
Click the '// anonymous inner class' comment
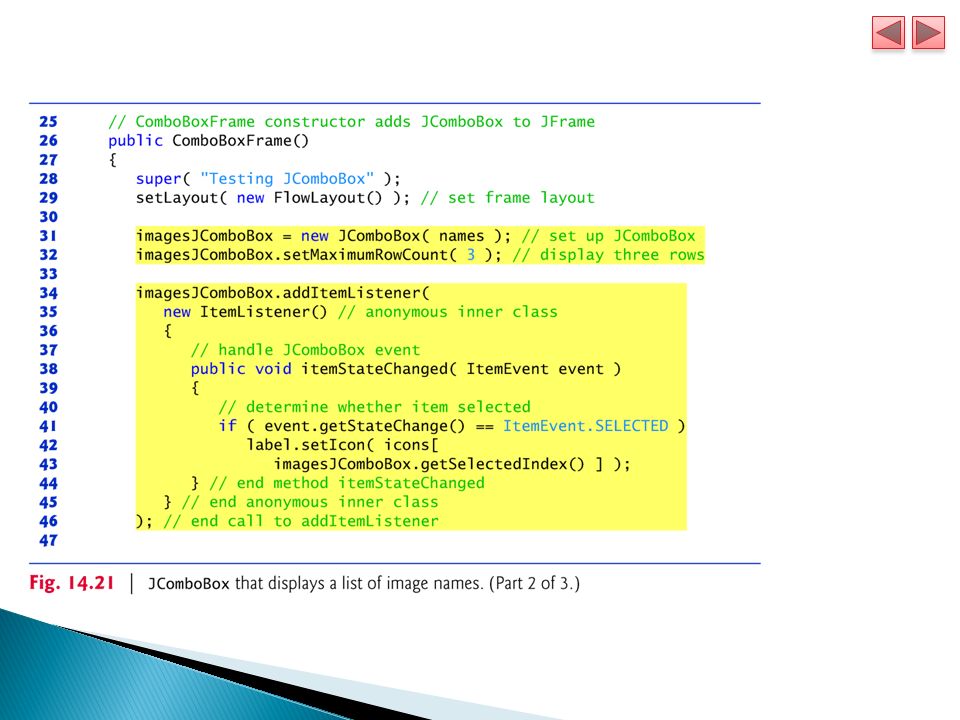448,312
